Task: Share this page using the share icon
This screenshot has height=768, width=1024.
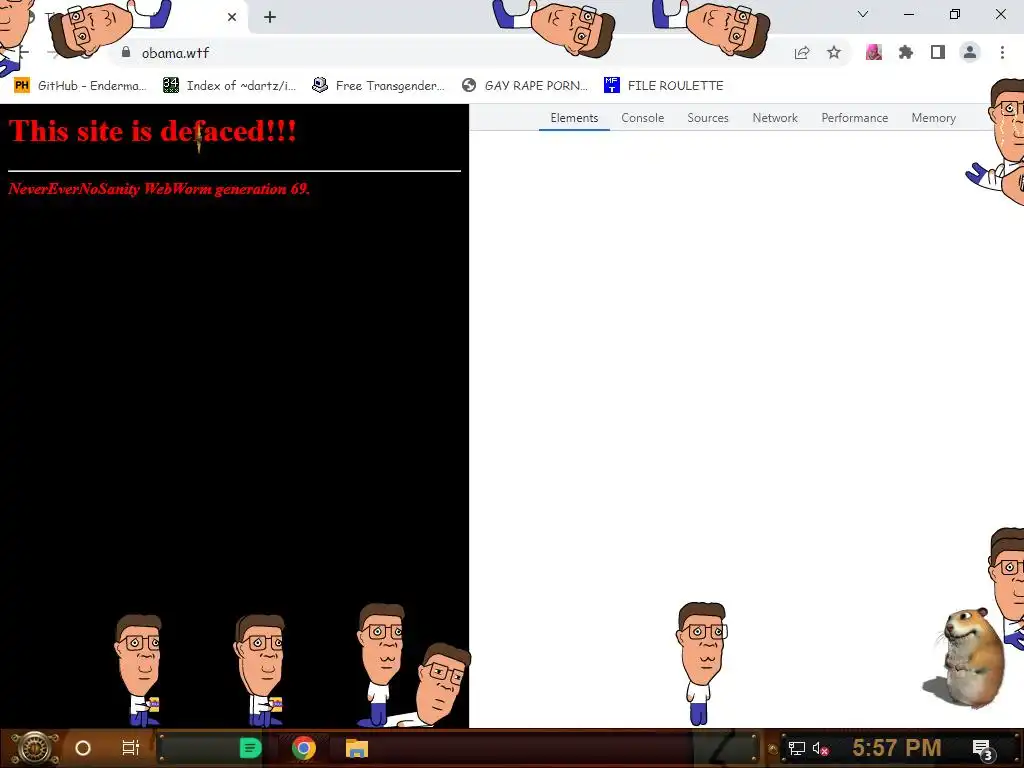Action: click(802, 53)
